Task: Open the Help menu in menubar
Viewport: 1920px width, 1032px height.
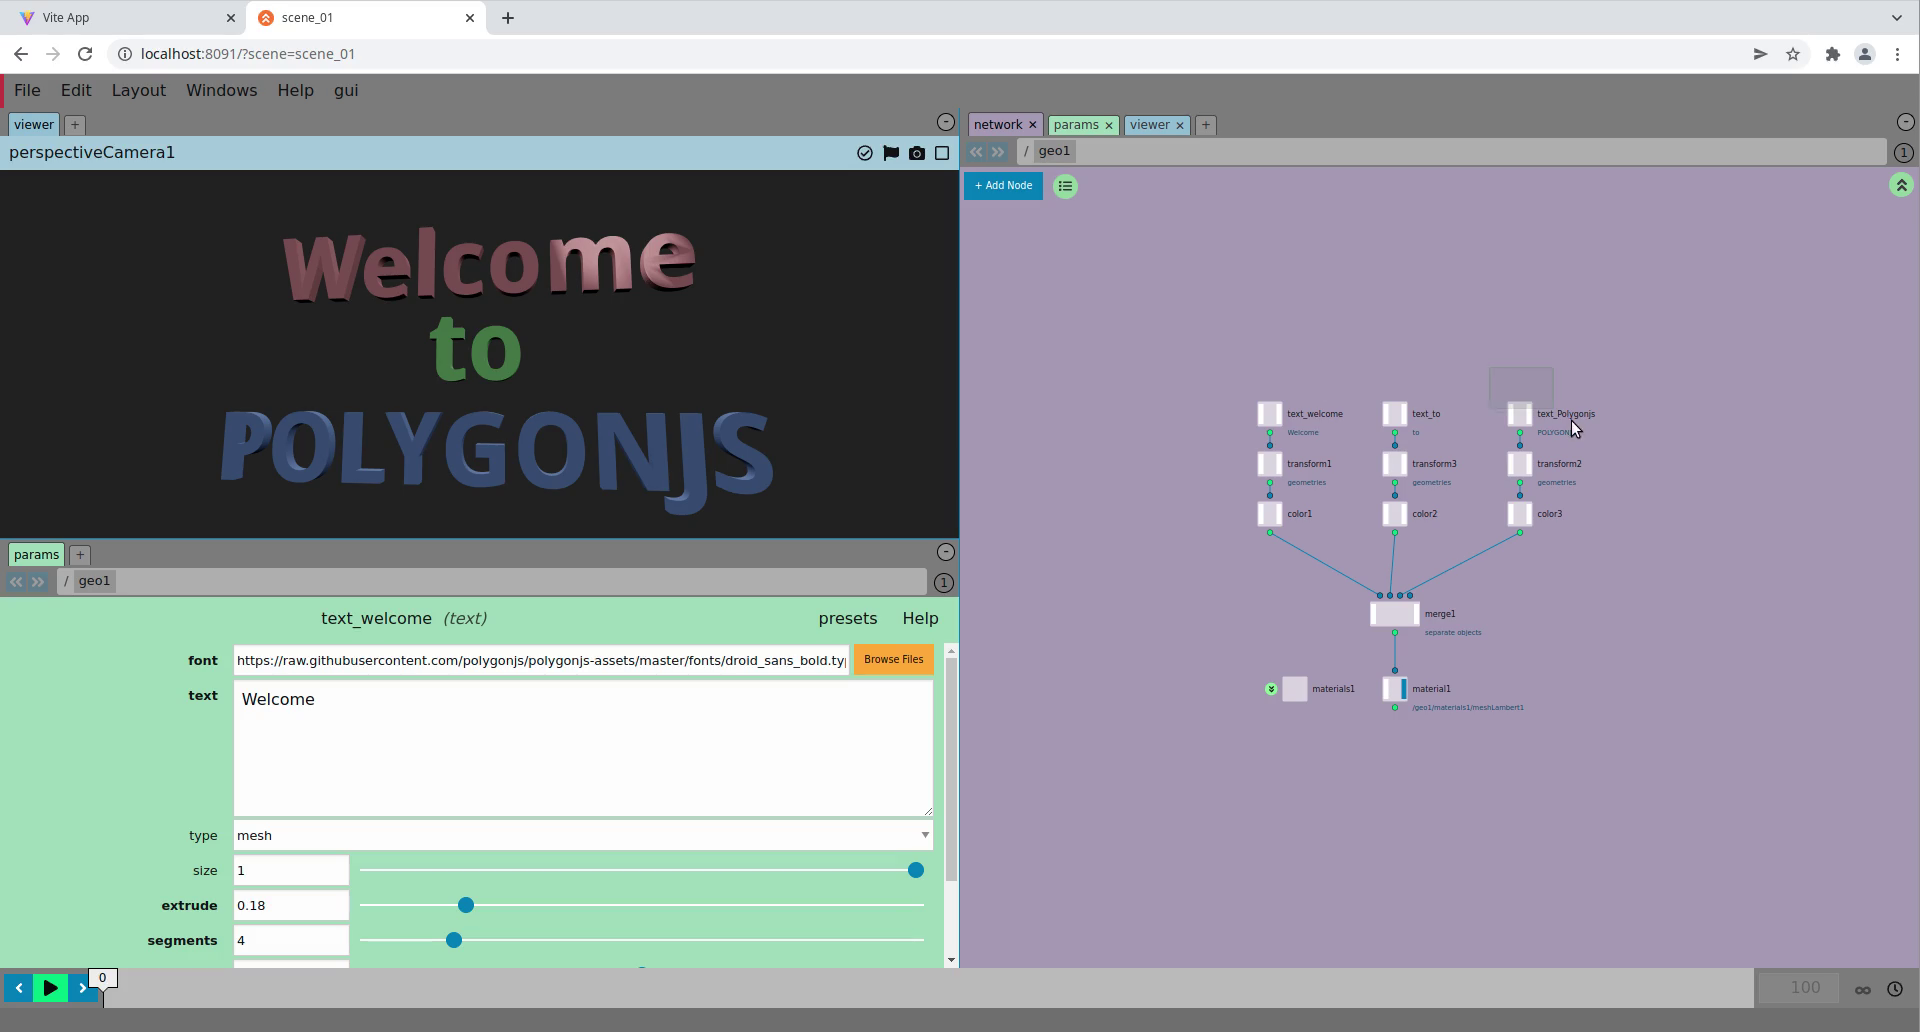Action: [295, 90]
